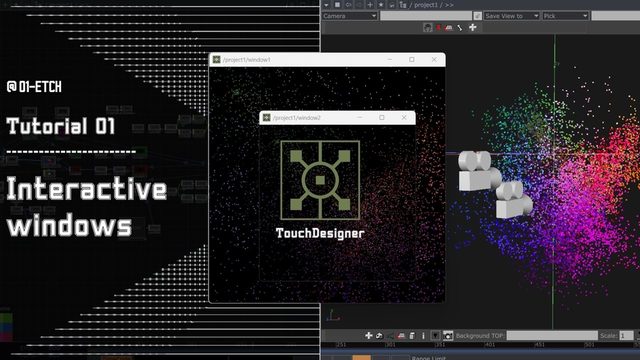Click the small edit icon right of the camera field
The height and width of the screenshot is (360, 640).
coord(478,16)
